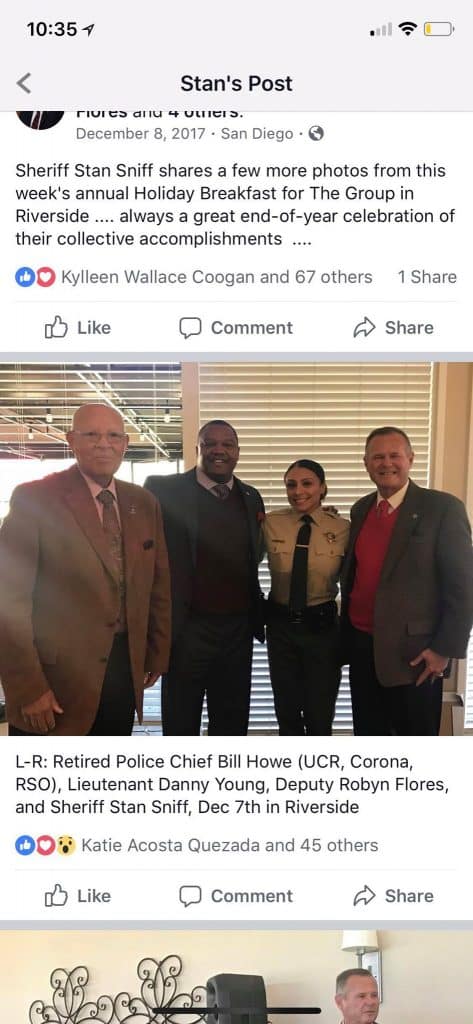Viewport: 473px width, 1024px height.
Task: Open the group photo with four people
Action: (236, 549)
